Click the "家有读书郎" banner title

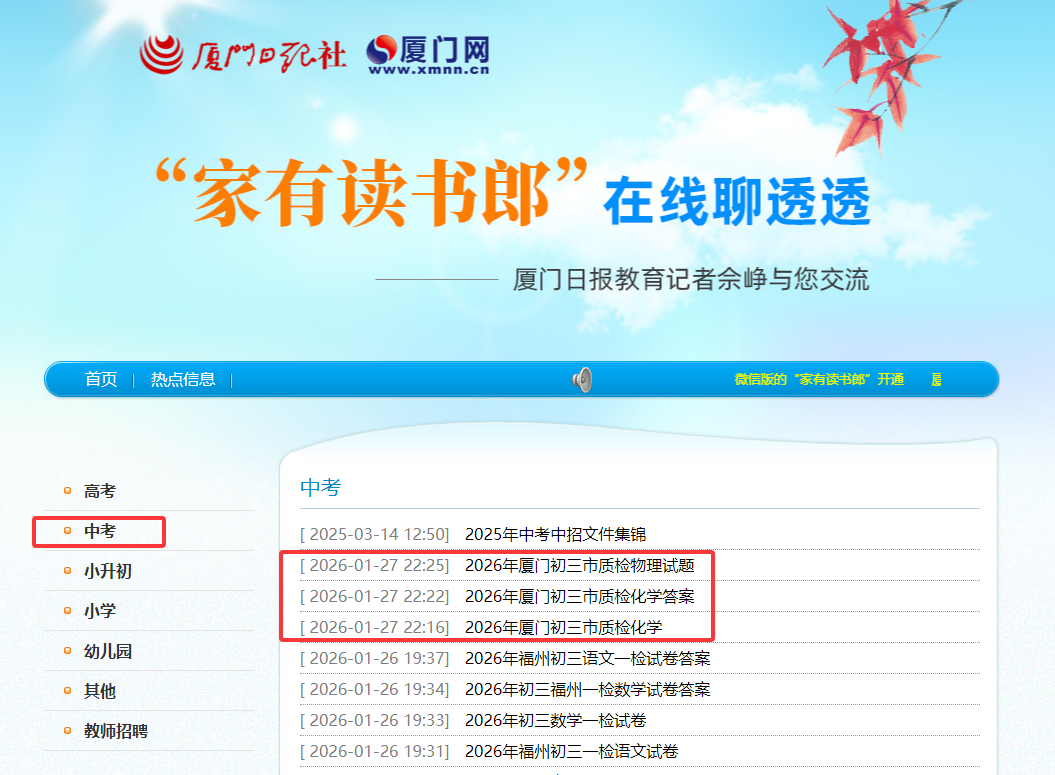pyautogui.click(x=371, y=192)
